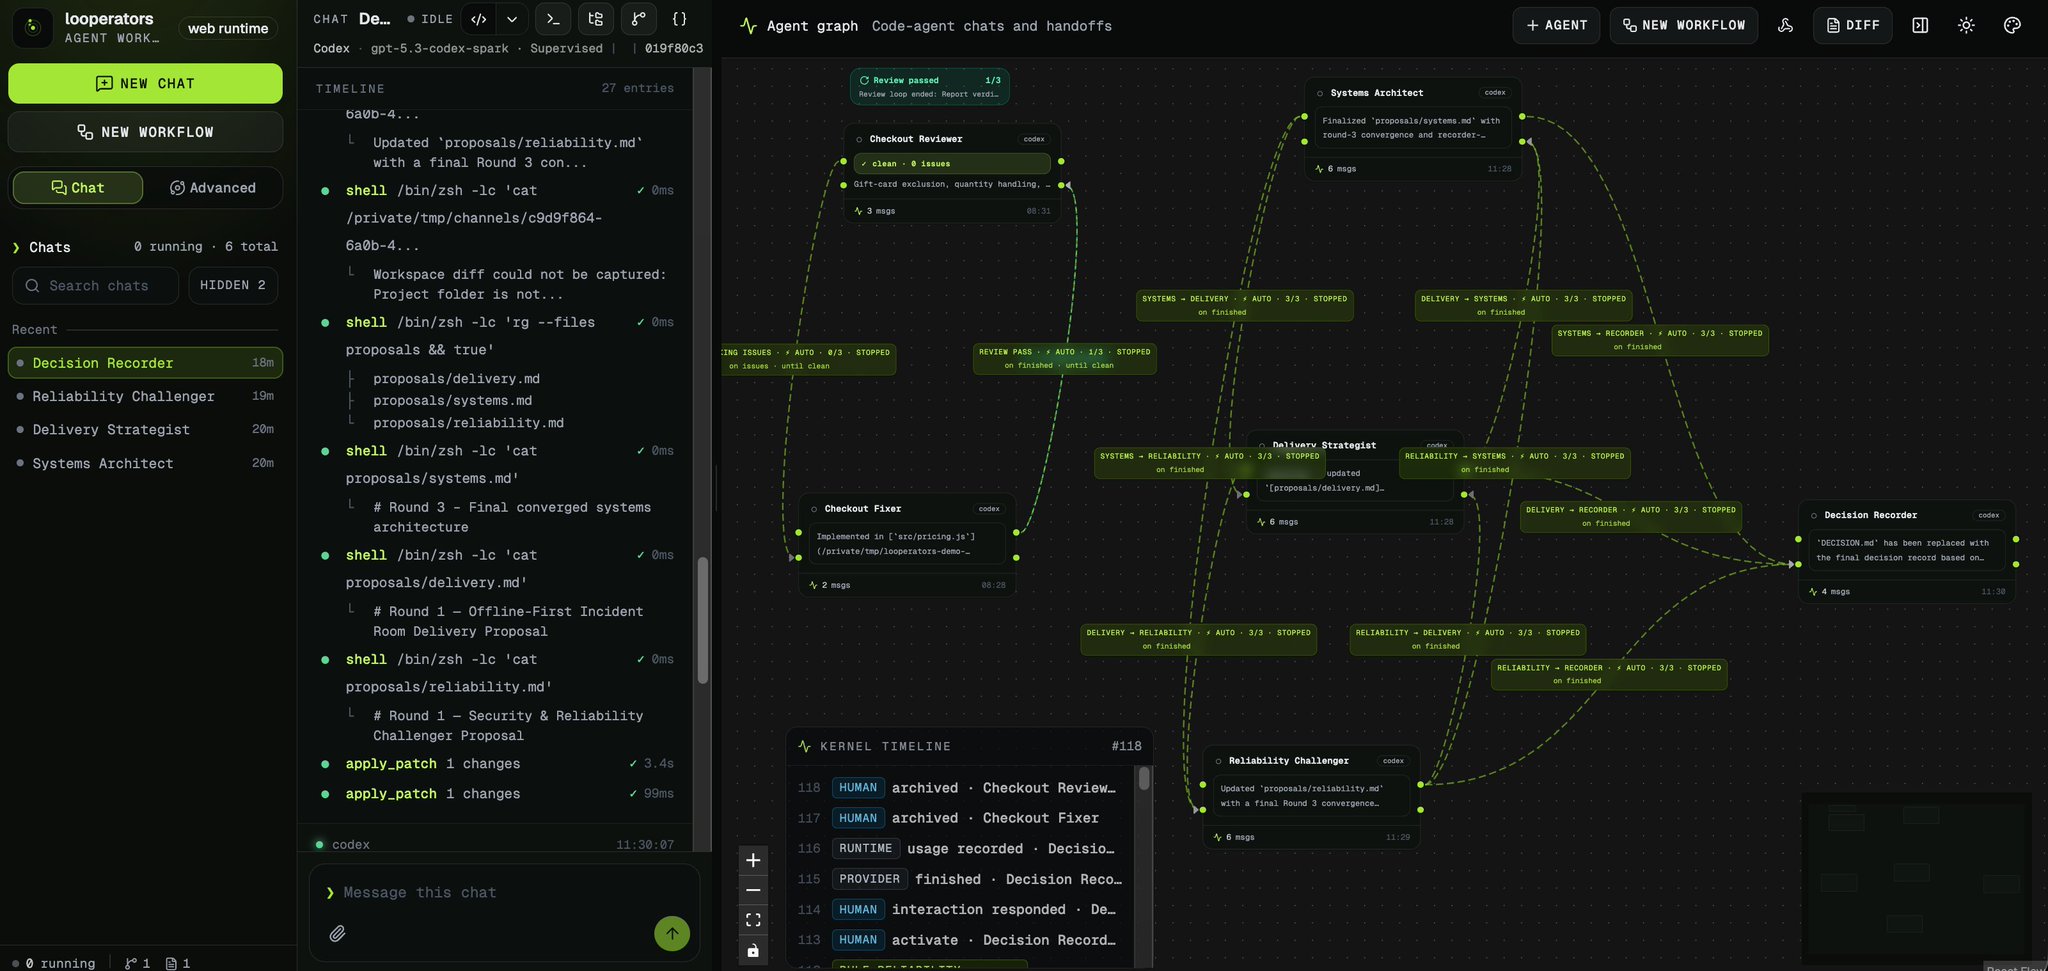
Task: Zoom in on the agent graph
Action: click(x=753, y=860)
